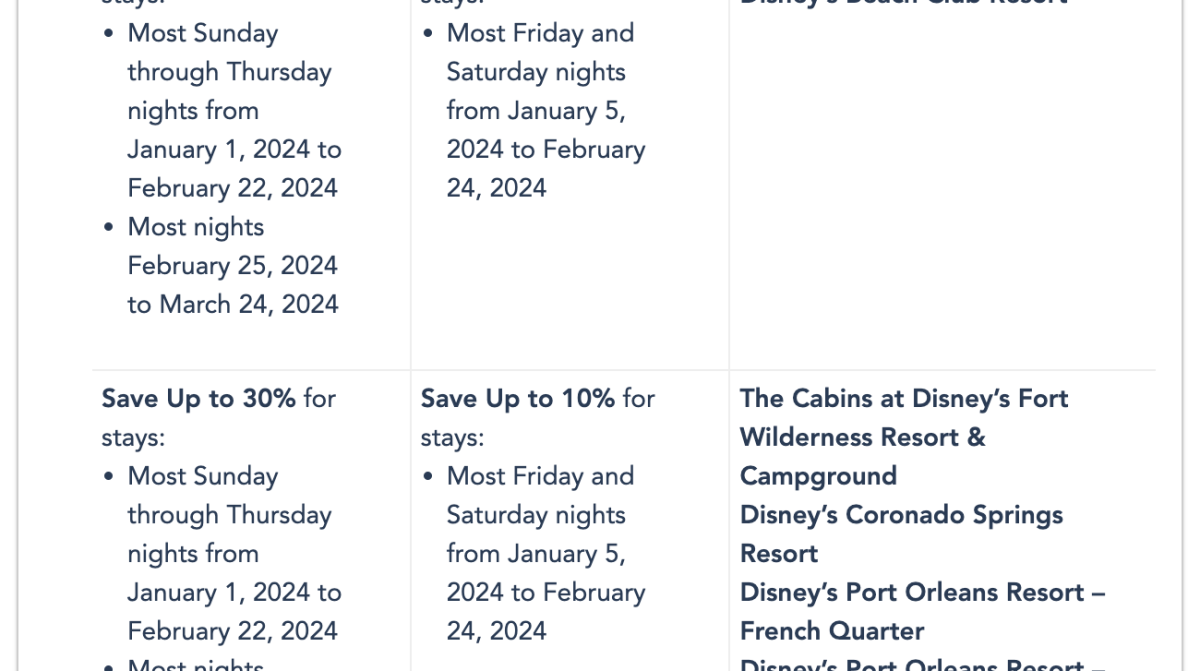The height and width of the screenshot is (671, 1200).
Task: Click "Campground" word in resort list
Action: [x=818, y=476]
